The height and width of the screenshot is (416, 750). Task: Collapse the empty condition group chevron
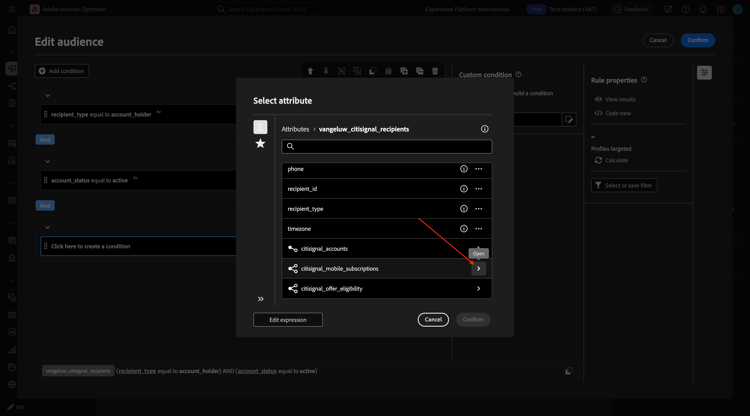tap(47, 228)
